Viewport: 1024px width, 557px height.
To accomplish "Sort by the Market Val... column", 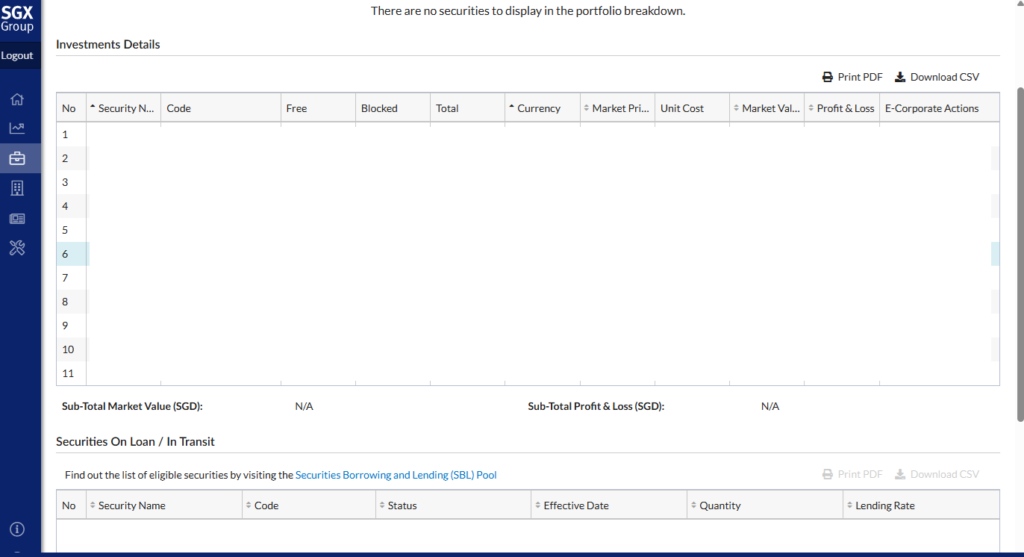I will [x=767, y=108].
